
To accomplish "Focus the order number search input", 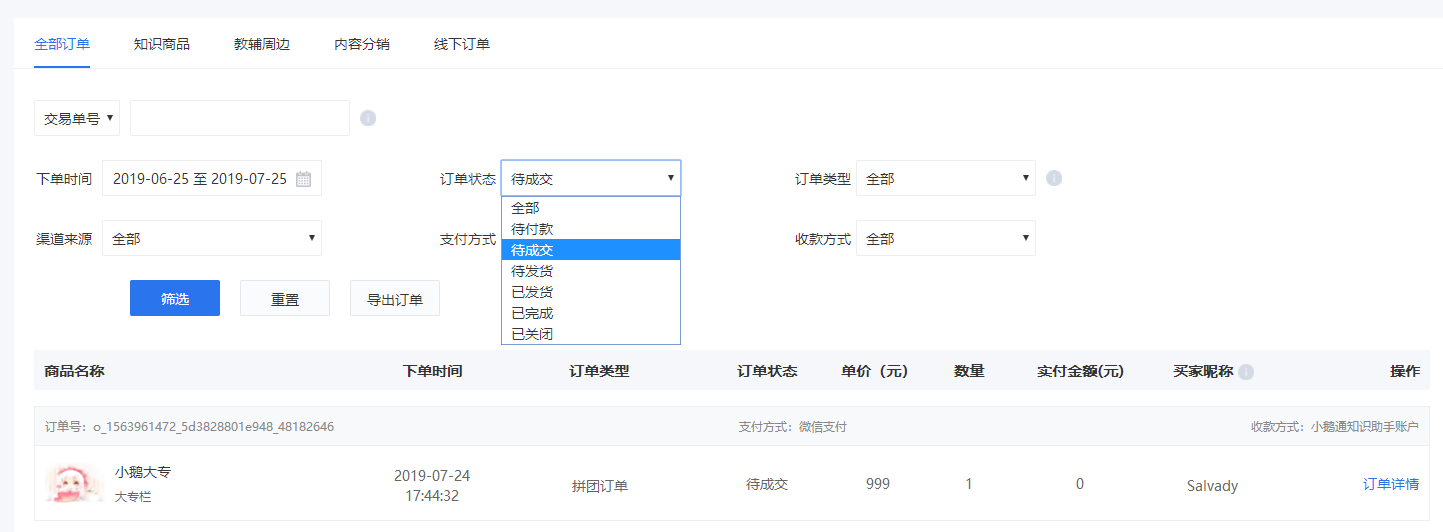I will pos(240,118).
